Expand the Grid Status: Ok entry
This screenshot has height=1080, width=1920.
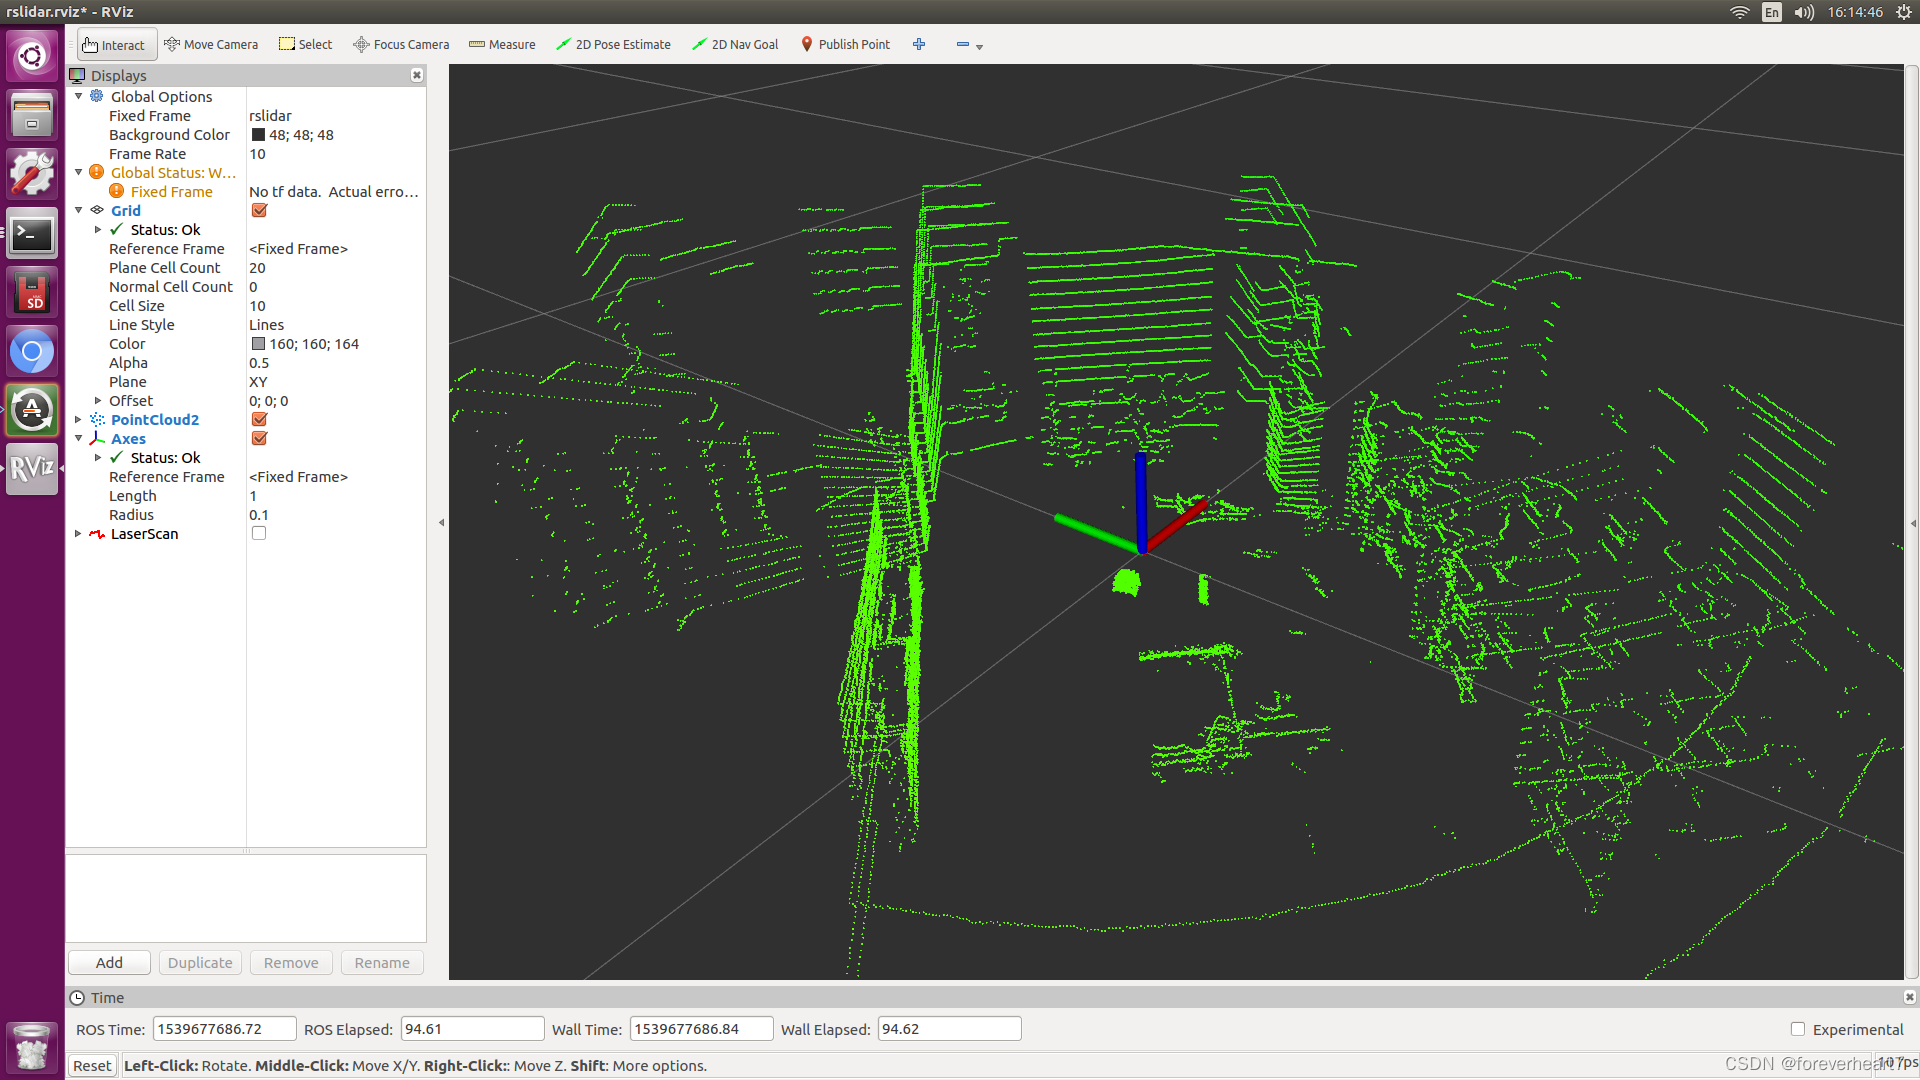(x=98, y=229)
